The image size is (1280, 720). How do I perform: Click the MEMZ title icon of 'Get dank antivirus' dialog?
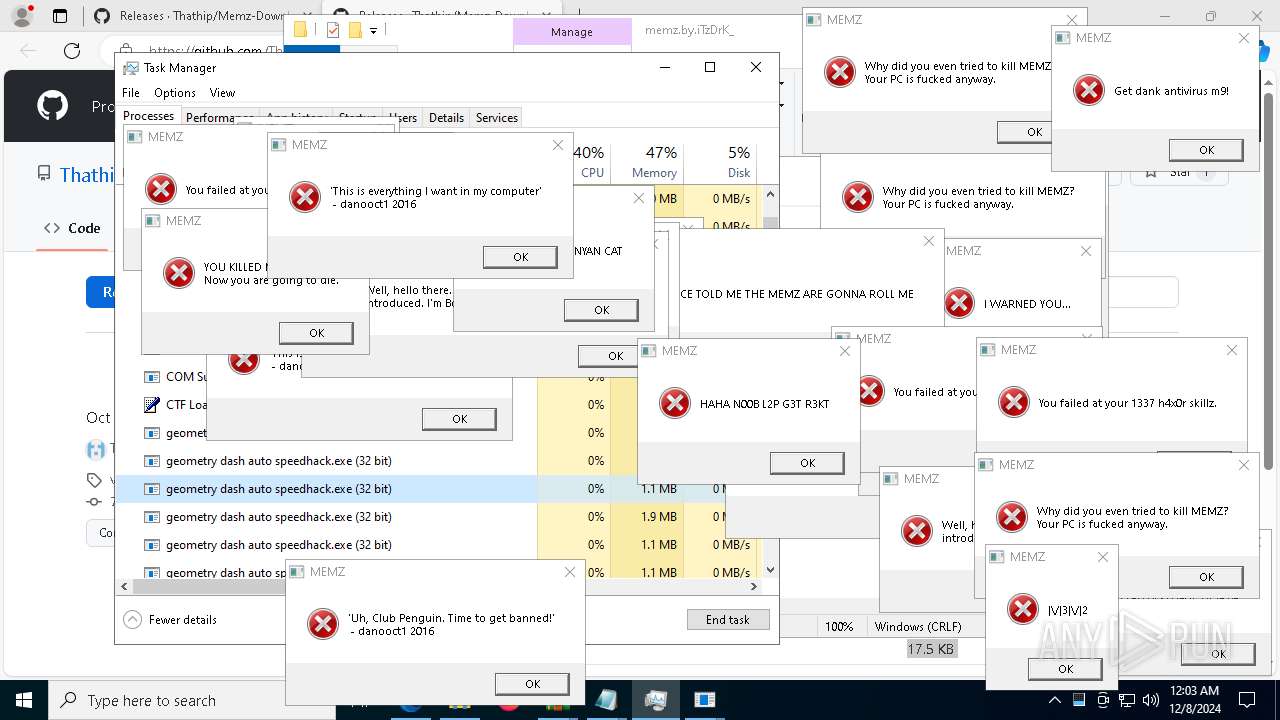[x=1064, y=38]
